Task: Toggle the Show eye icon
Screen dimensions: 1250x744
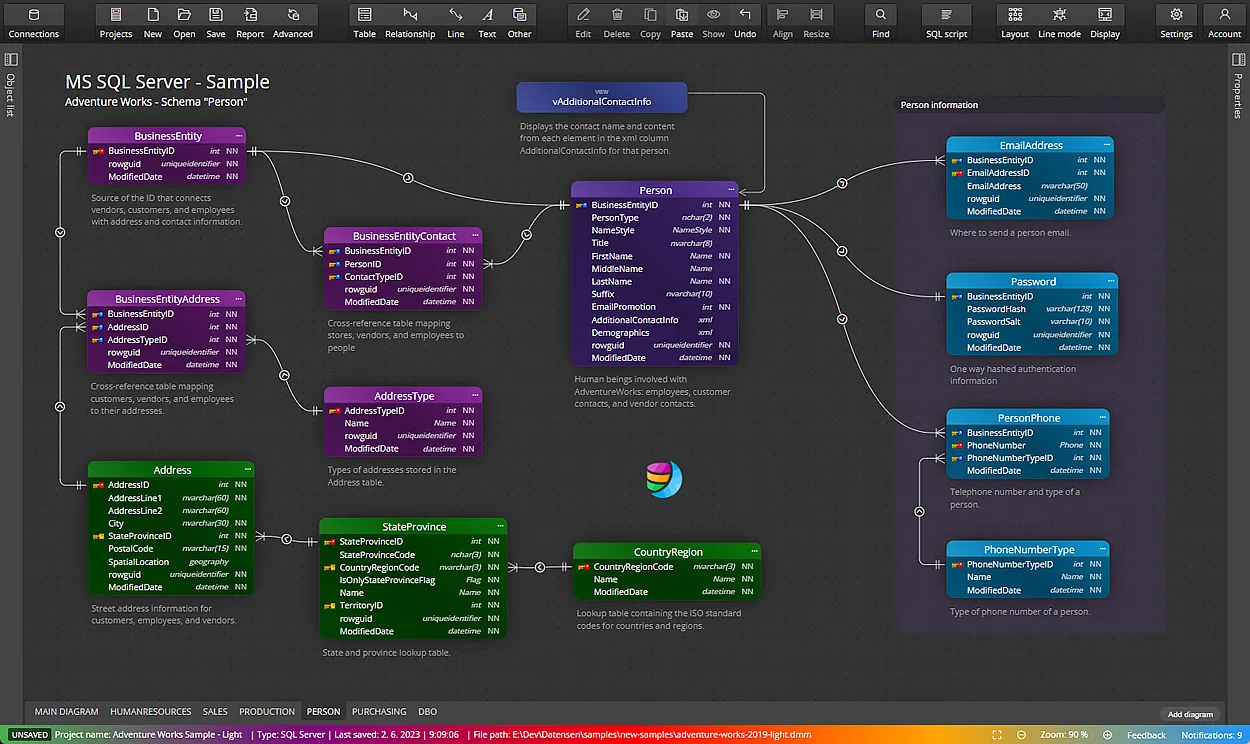Action: (x=713, y=23)
